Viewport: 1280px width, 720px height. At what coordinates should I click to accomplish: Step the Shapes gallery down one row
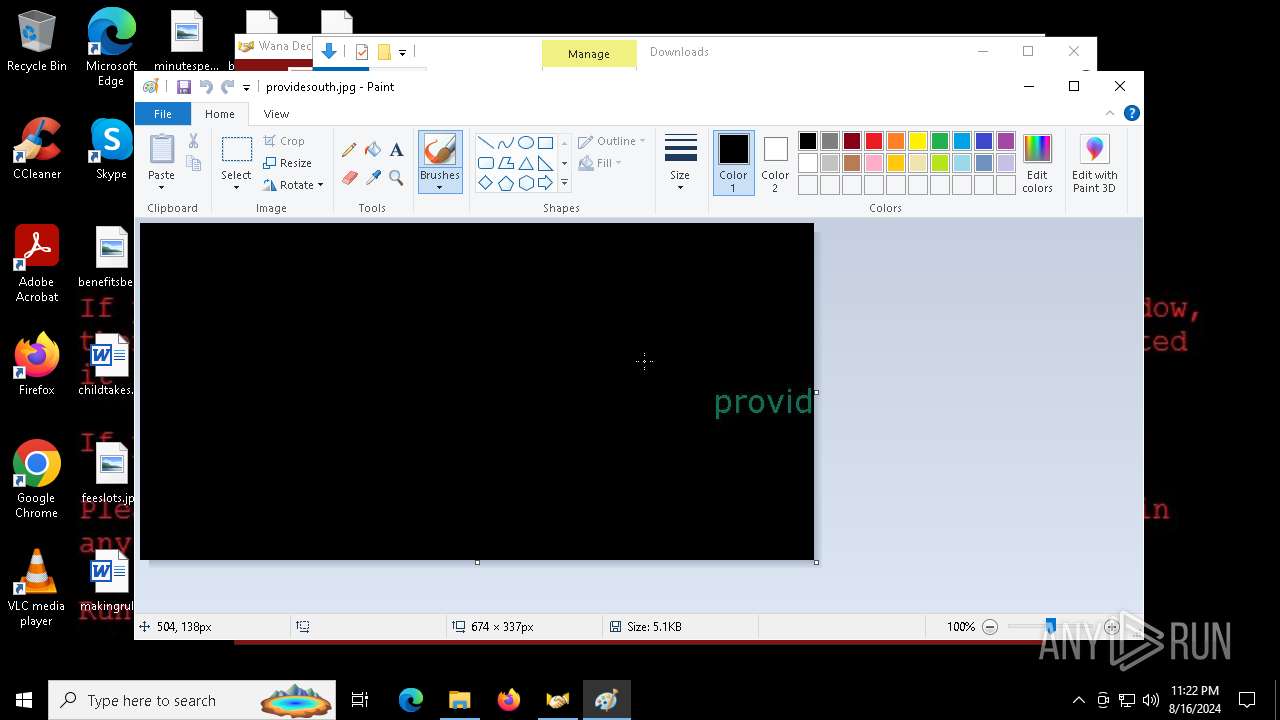point(564,163)
